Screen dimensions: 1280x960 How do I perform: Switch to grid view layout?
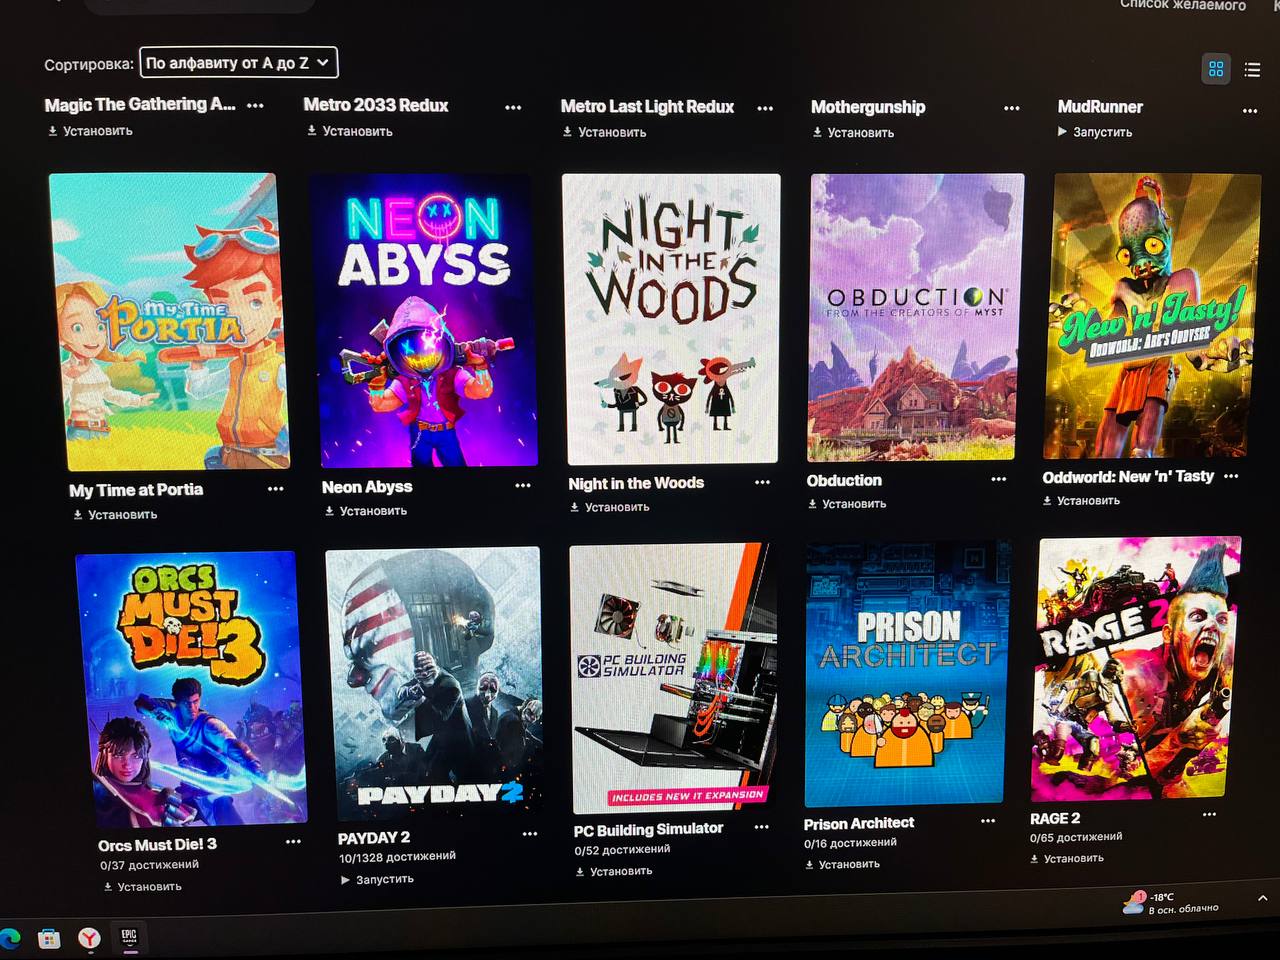tap(1216, 69)
